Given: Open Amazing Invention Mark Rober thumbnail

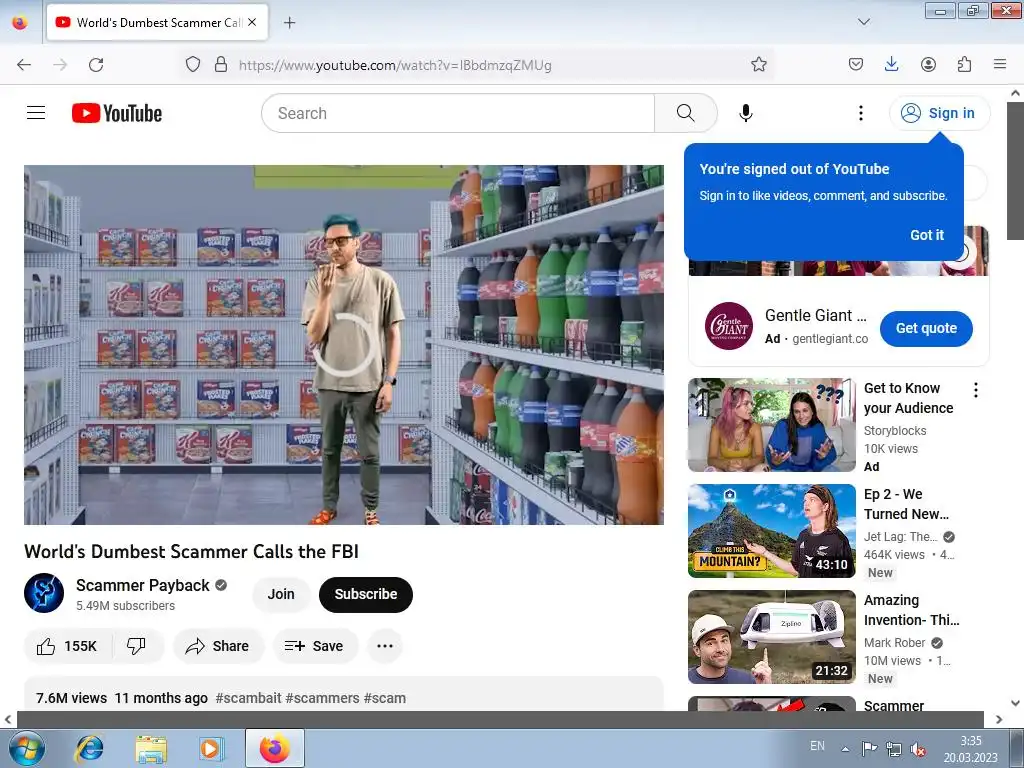Looking at the screenshot, I should coord(771,637).
